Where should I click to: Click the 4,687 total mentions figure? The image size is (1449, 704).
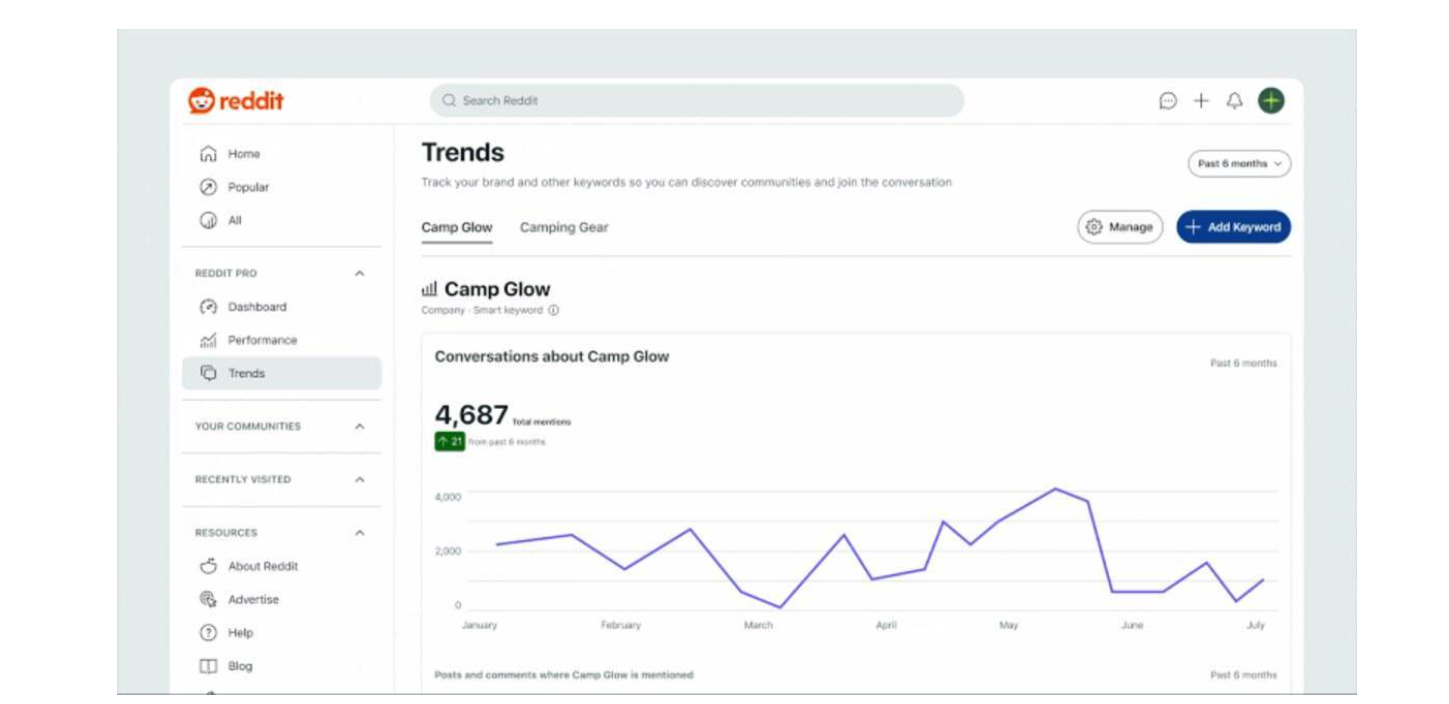[x=471, y=415]
